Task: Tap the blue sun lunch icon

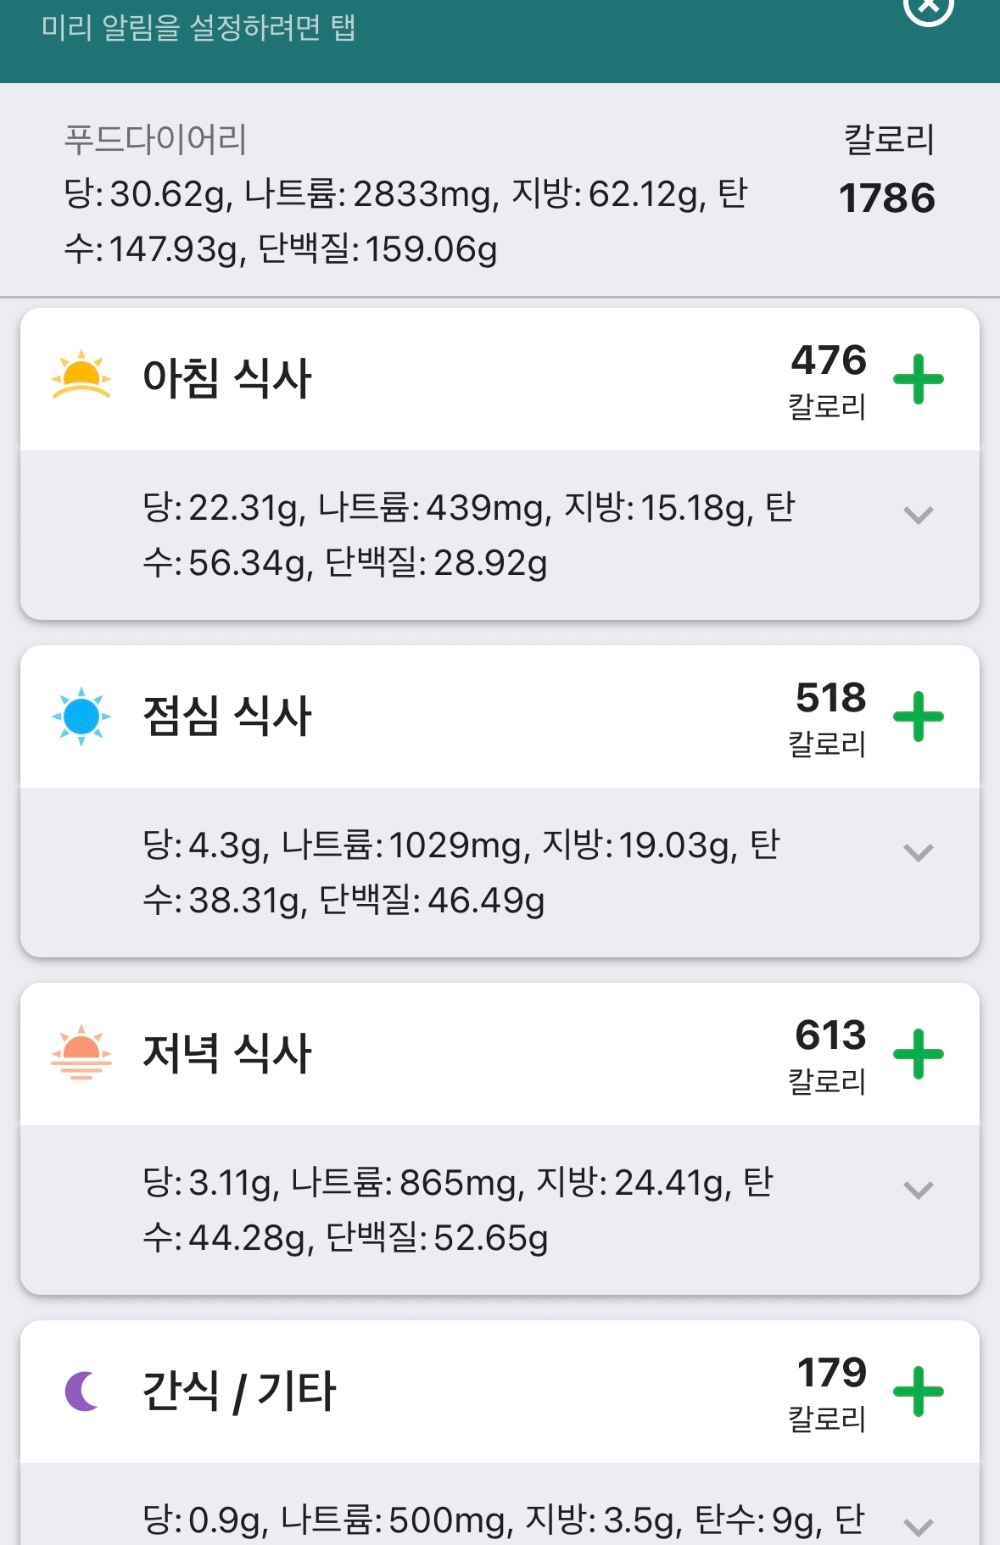Action: (x=81, y=716)
